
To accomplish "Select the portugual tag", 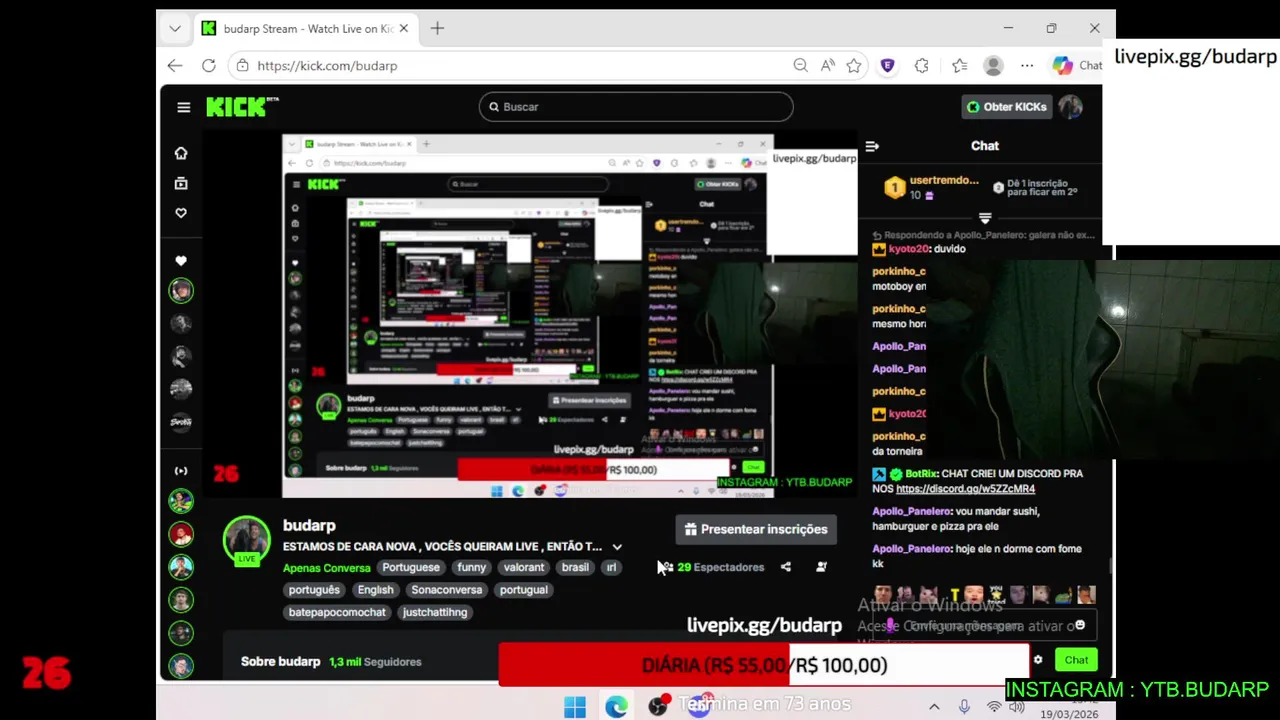I will click(524, 590).
